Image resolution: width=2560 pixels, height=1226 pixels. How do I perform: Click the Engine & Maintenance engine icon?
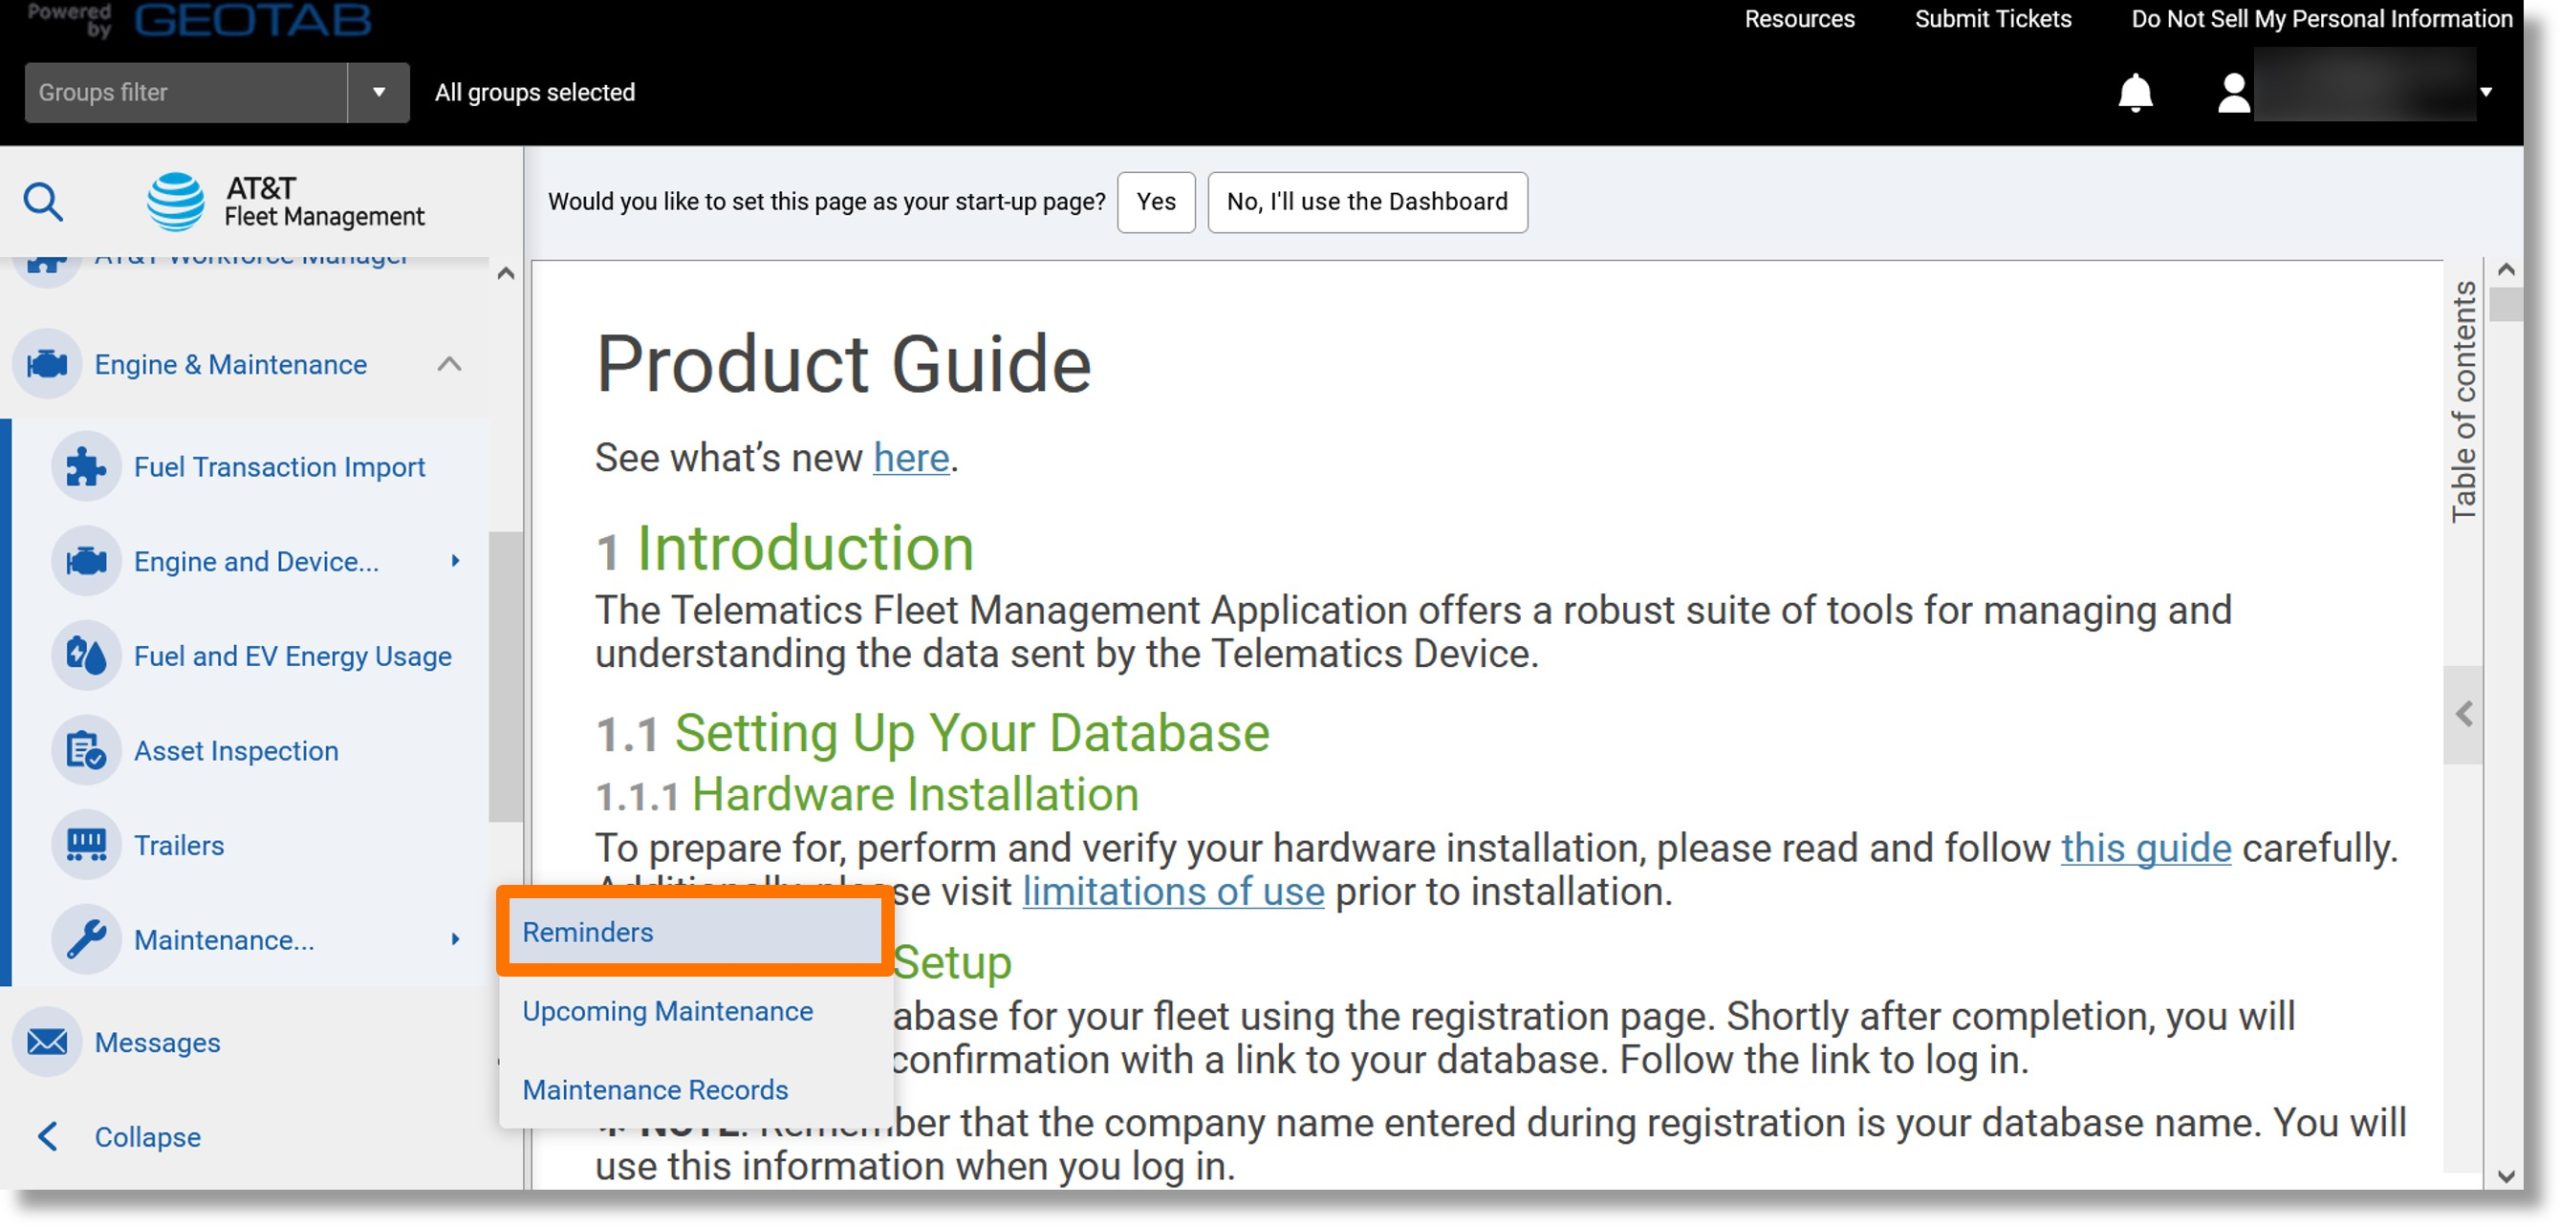(x=47, y=364)
